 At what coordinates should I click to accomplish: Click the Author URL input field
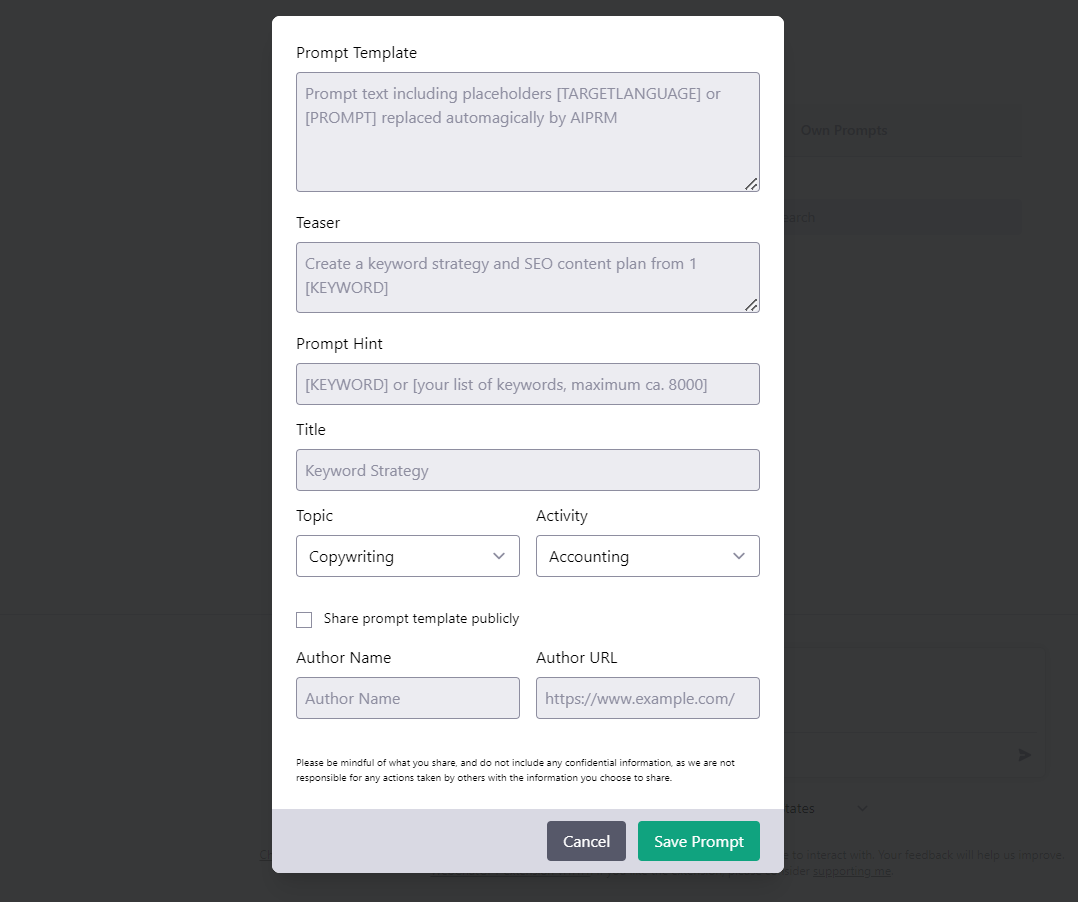point(648,698)
